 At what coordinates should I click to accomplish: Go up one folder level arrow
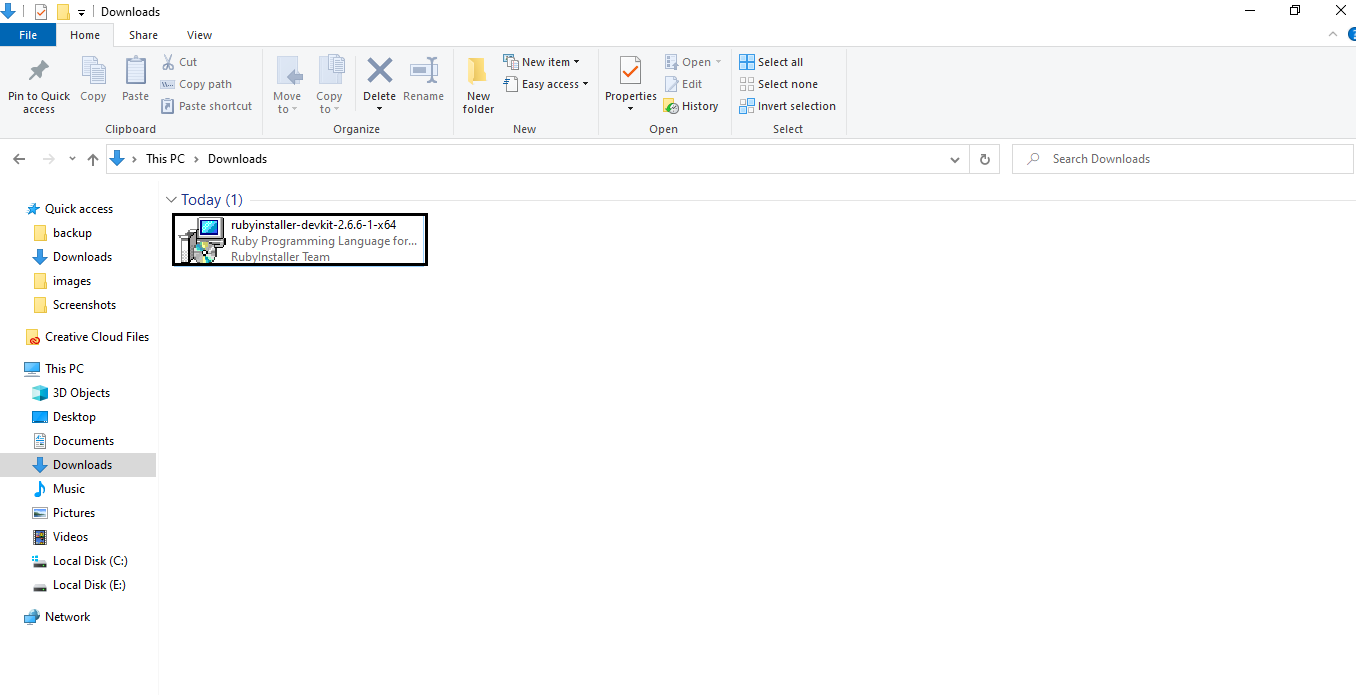click(x=93, y=159)
